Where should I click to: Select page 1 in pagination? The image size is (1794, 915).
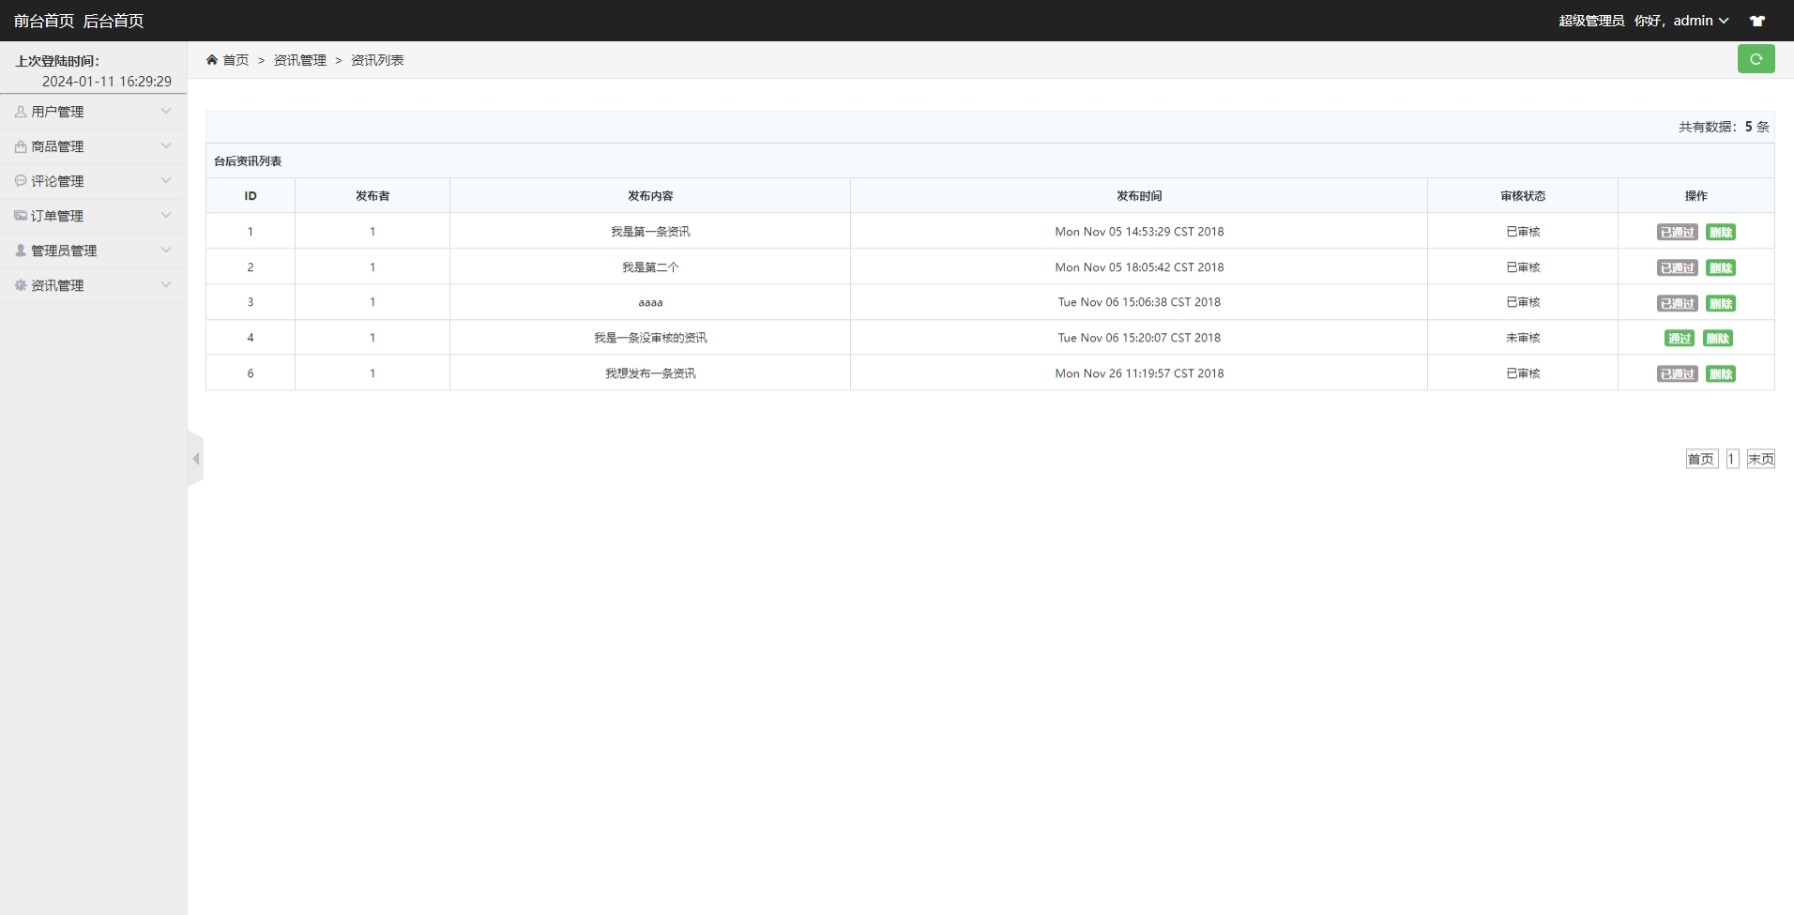[x=1732, y=459]
